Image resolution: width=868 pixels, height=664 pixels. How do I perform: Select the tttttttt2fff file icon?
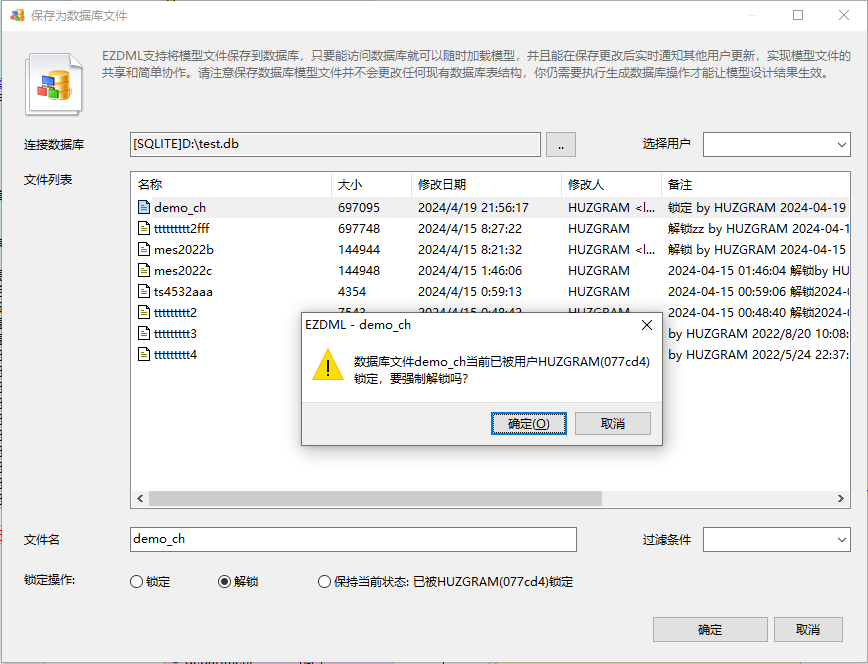click(144, 228)
